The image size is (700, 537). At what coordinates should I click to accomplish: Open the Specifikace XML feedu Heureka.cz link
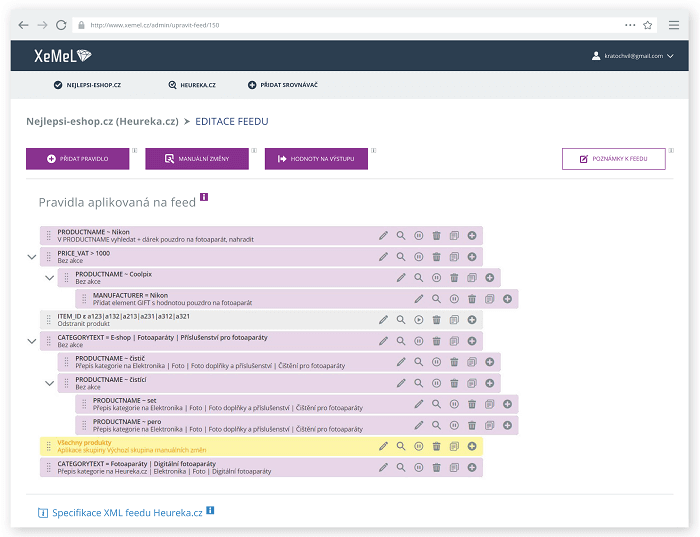pyautogui.click(x=127, y=513)
